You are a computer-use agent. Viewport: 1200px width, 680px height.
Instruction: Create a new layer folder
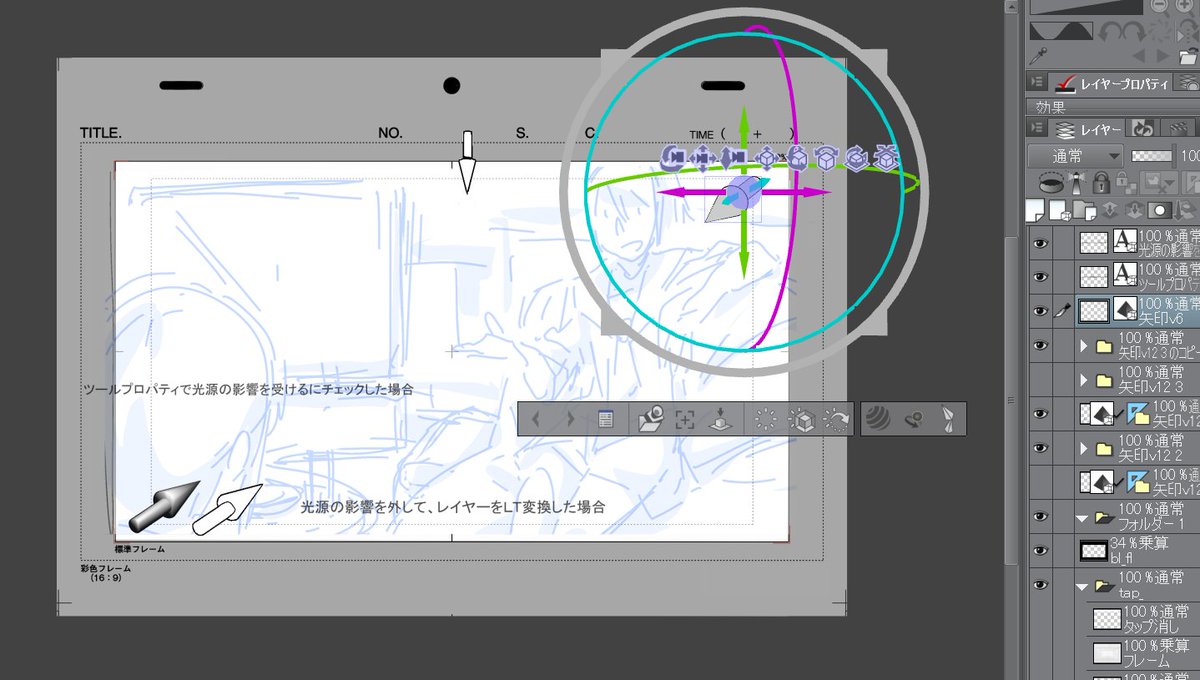coord(1087,209)
